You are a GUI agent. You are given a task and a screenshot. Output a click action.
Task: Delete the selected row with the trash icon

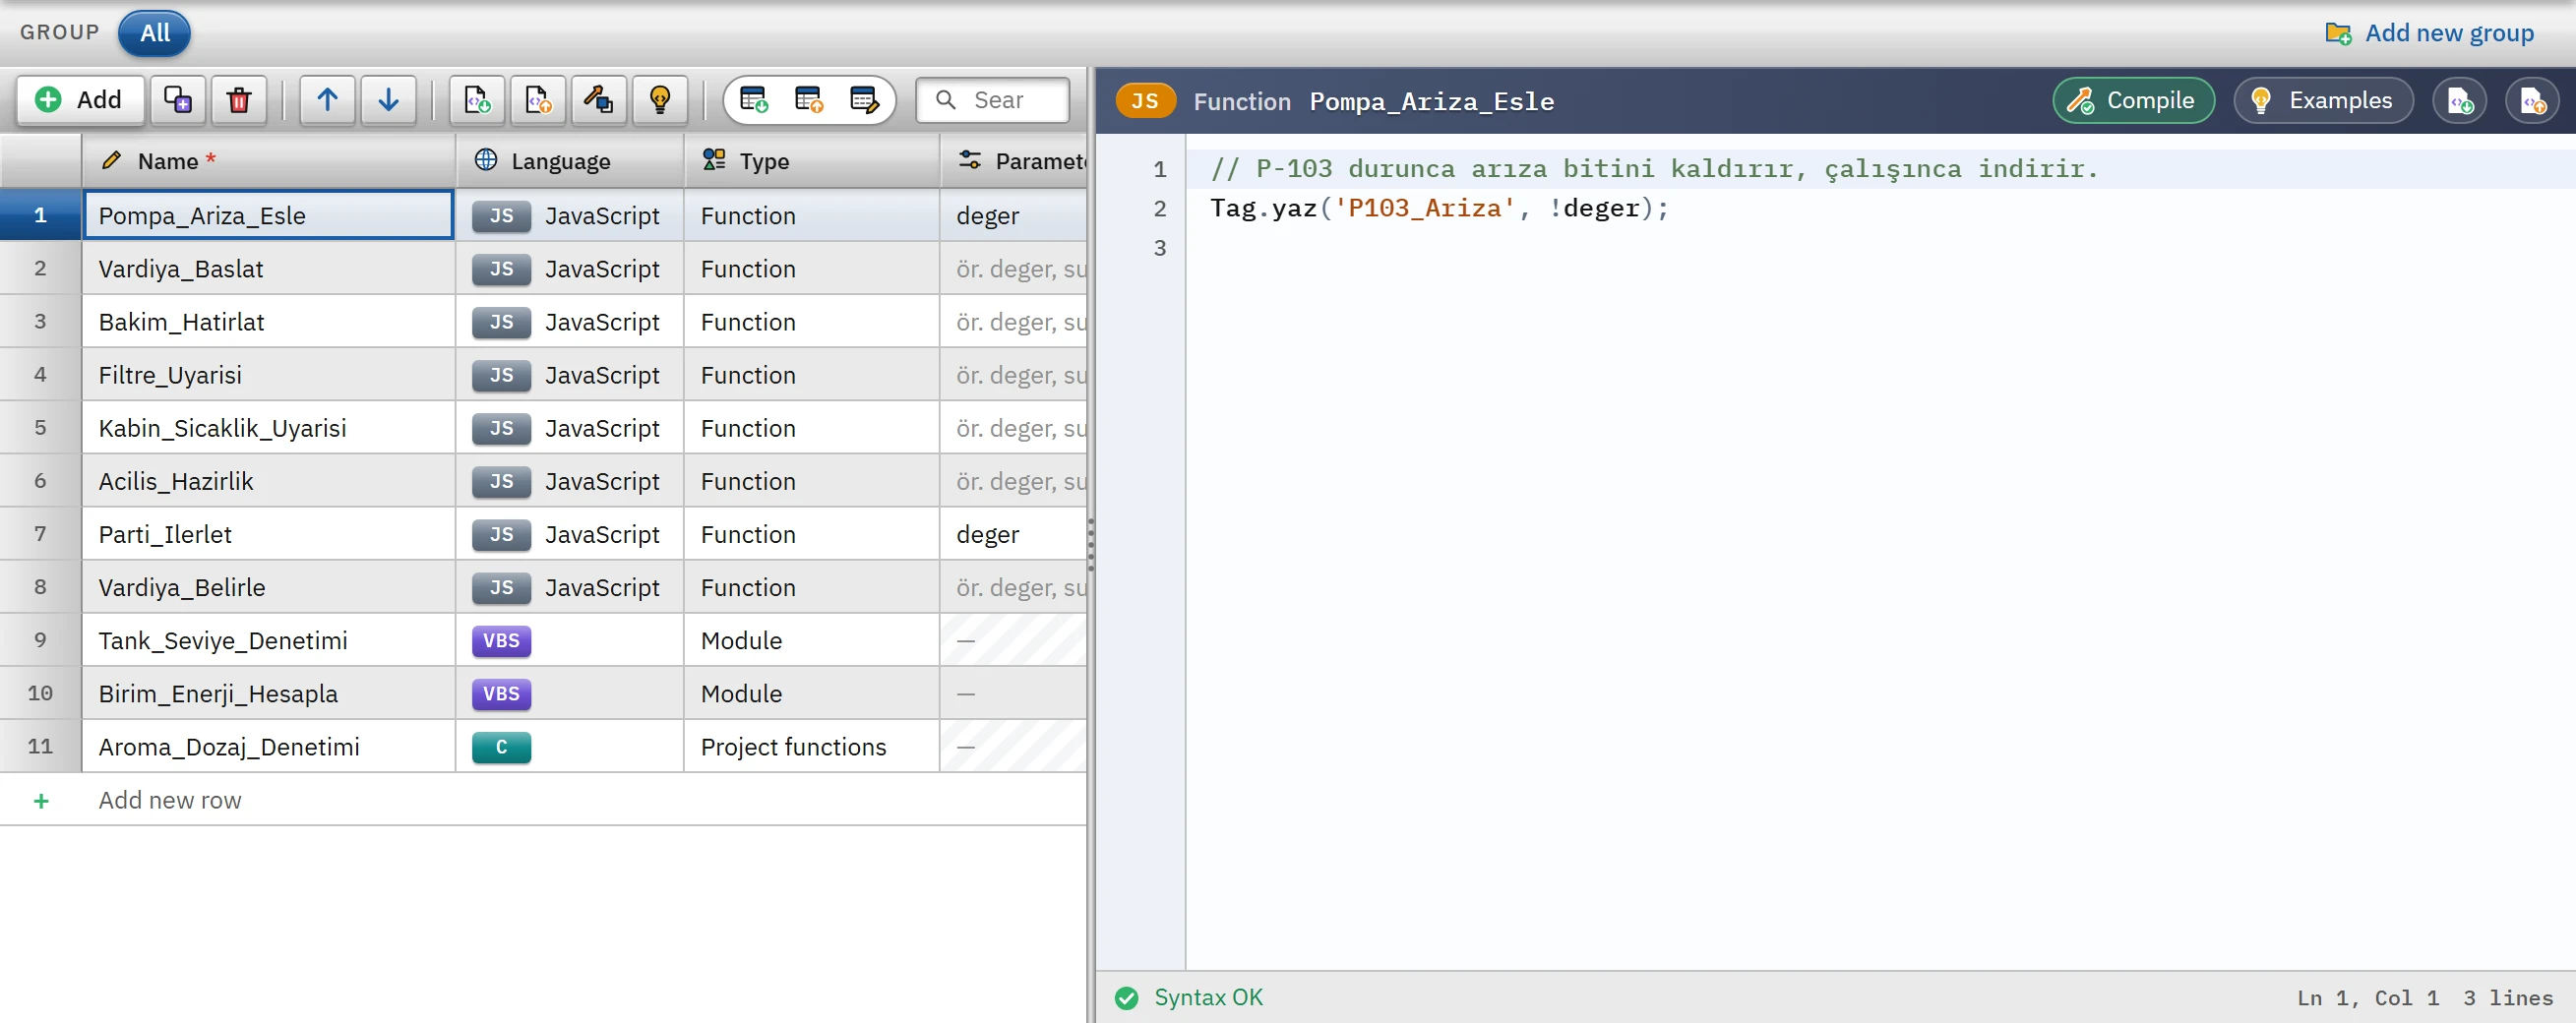coord(239,100)
